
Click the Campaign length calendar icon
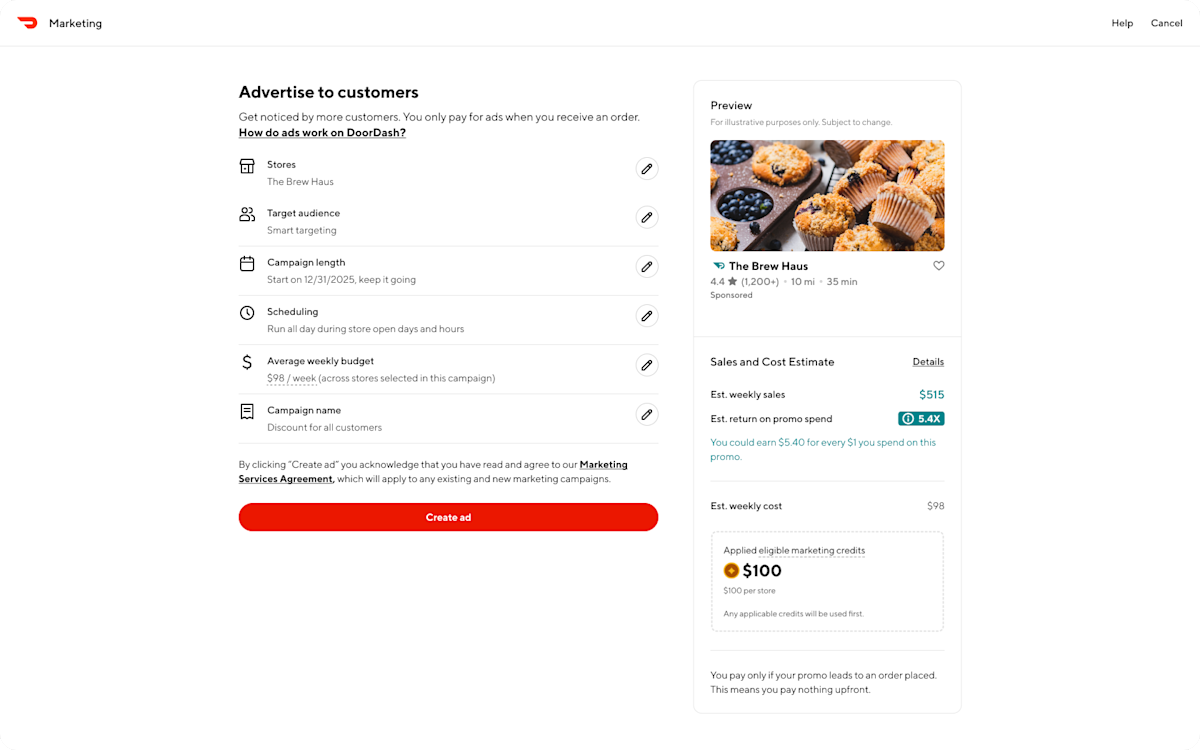[x=247, y=263]
